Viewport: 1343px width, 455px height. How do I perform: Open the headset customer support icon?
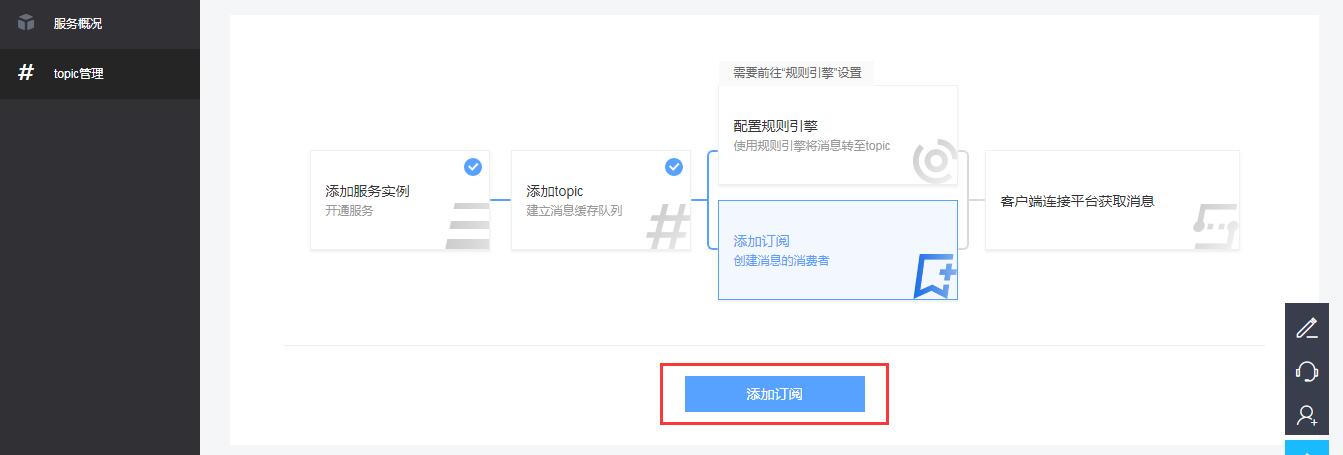pyautogui.click(x=1307, y=371)
